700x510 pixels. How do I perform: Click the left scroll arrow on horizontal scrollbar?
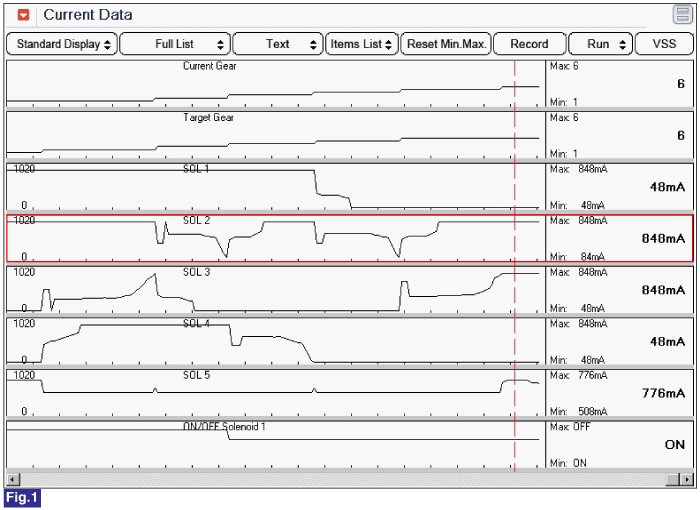(13, 480)
